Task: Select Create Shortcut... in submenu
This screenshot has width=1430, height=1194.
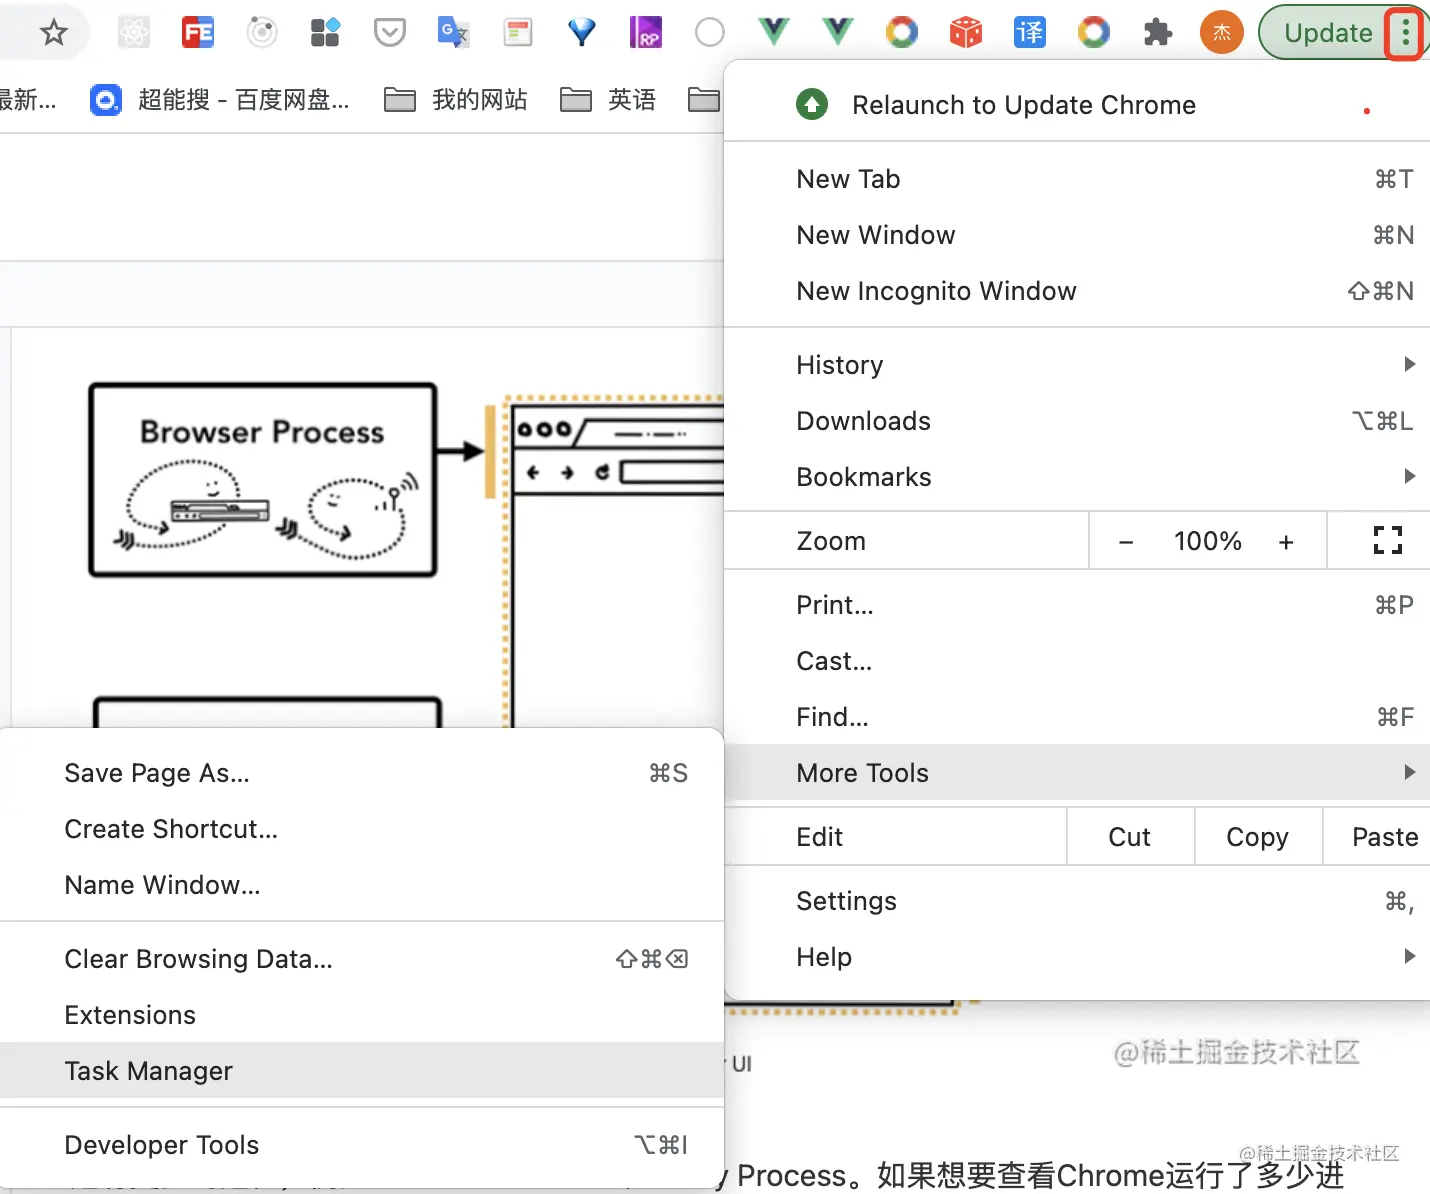Action: pyautogui.click(x=361, y=829)
